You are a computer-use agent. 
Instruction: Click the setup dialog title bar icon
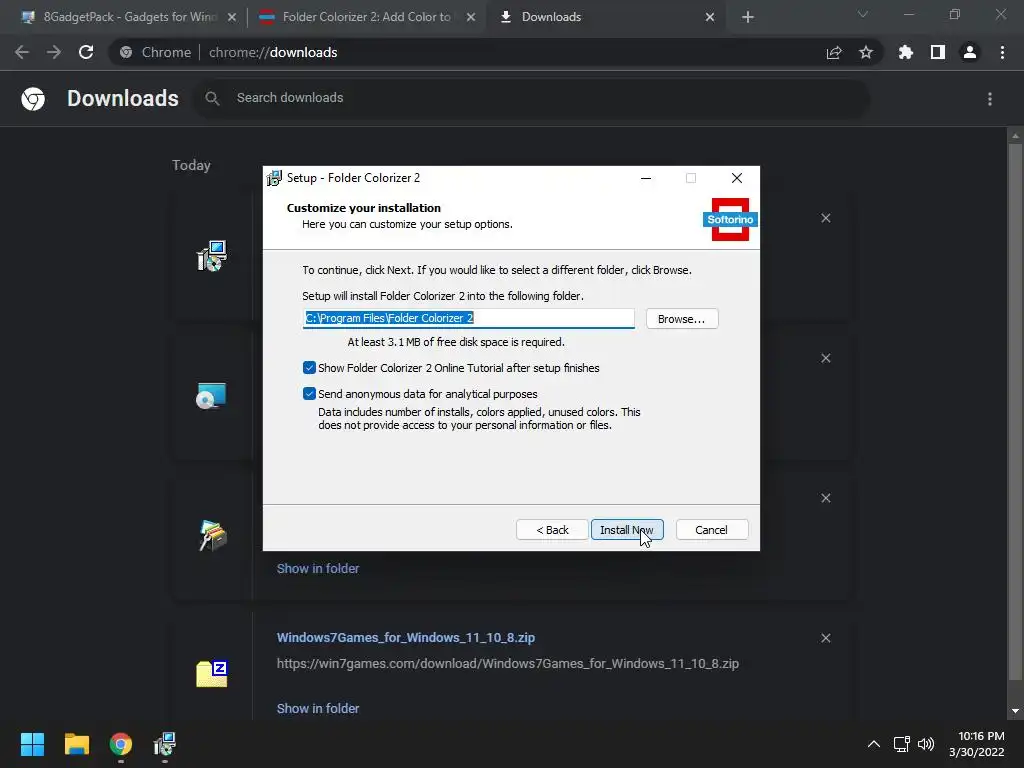[x=274, y=178]
